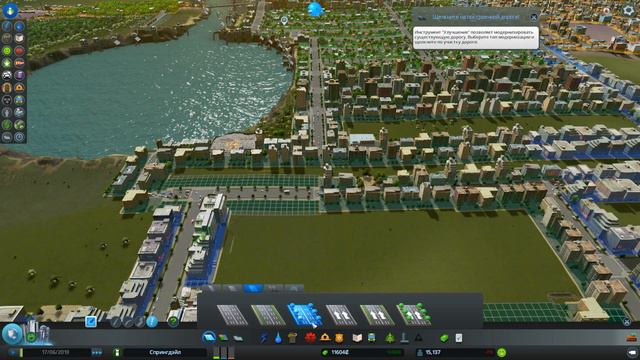Image resolution: width=640 pixels, height=360 pixels.
Task: Show the green star levels info view
Action: 7,63
